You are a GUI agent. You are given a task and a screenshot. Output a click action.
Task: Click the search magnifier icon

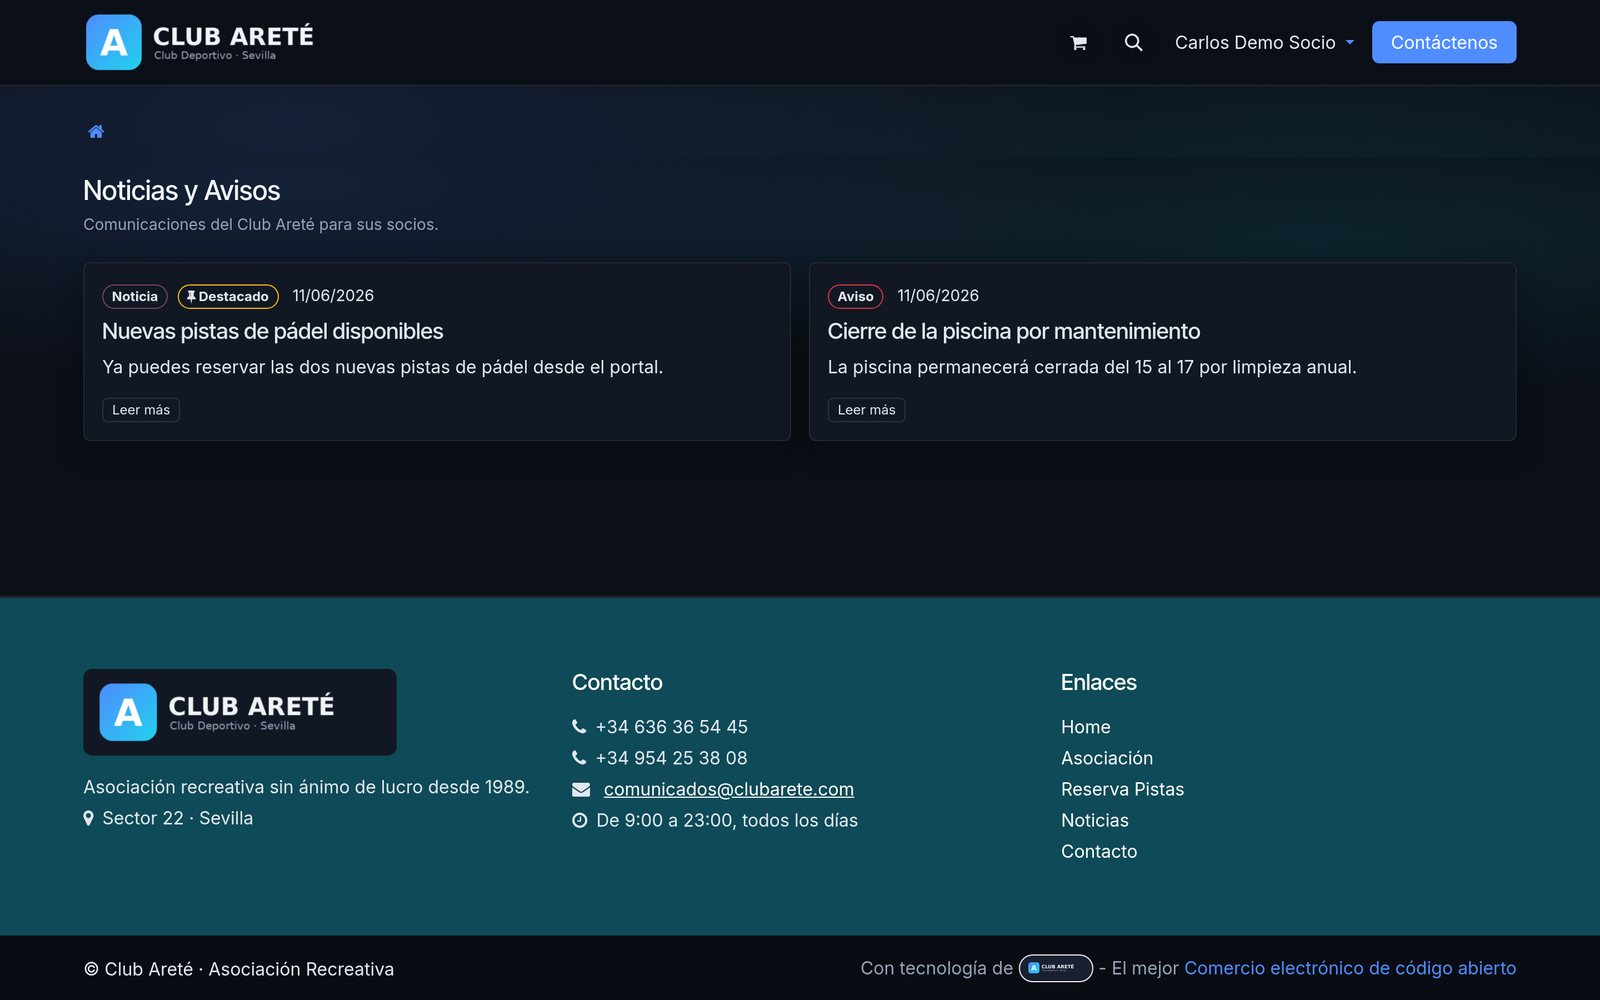click(1133, 42)
